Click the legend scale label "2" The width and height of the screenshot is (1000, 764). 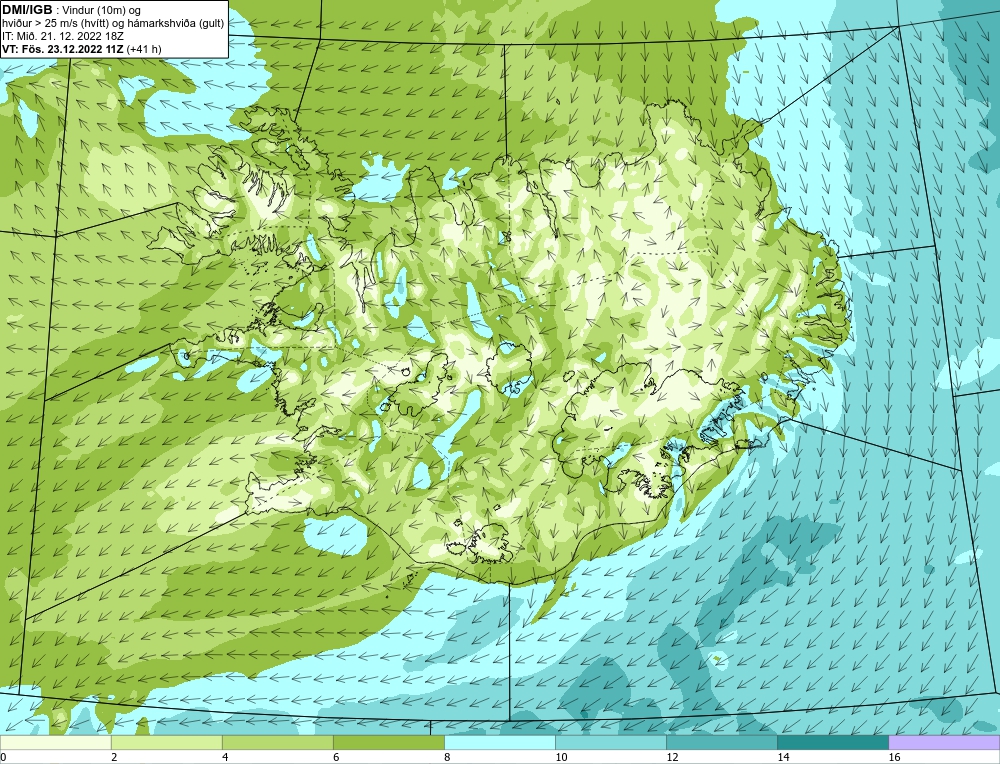click(x=114, y=757)
